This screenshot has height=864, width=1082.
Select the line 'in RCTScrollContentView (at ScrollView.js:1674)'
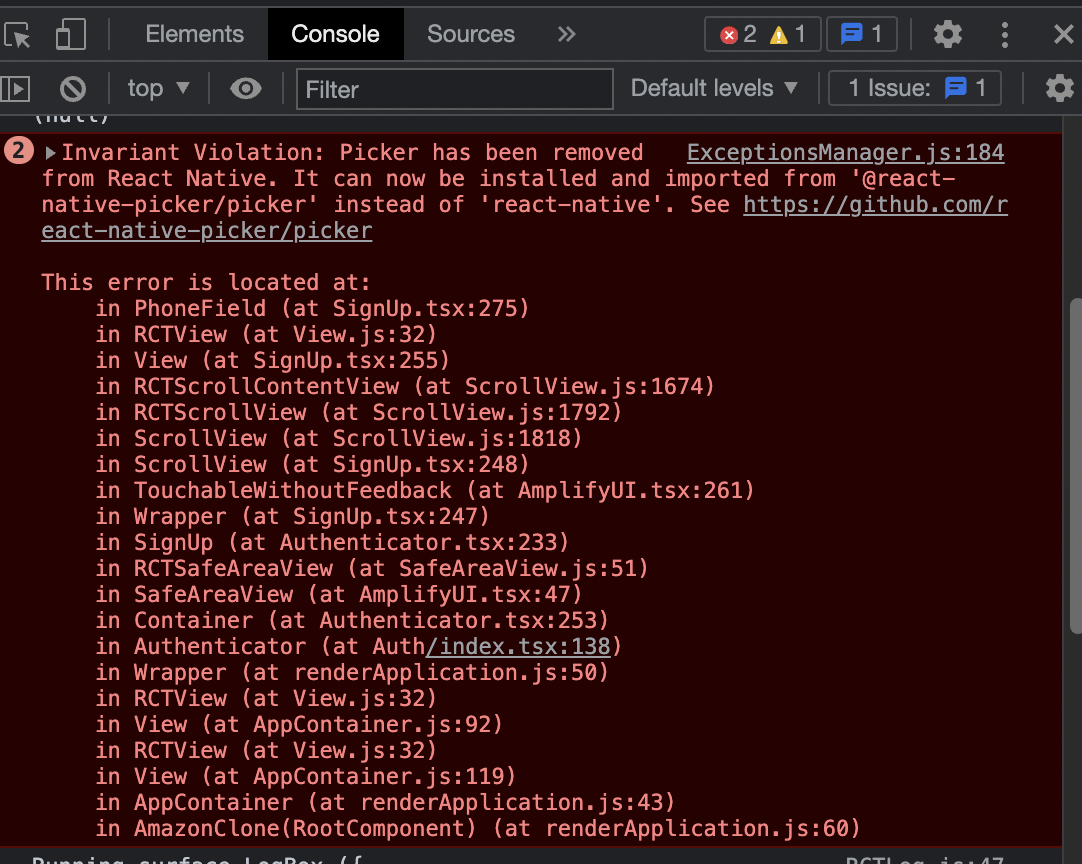pyautogui.click(x=404, y=386)
